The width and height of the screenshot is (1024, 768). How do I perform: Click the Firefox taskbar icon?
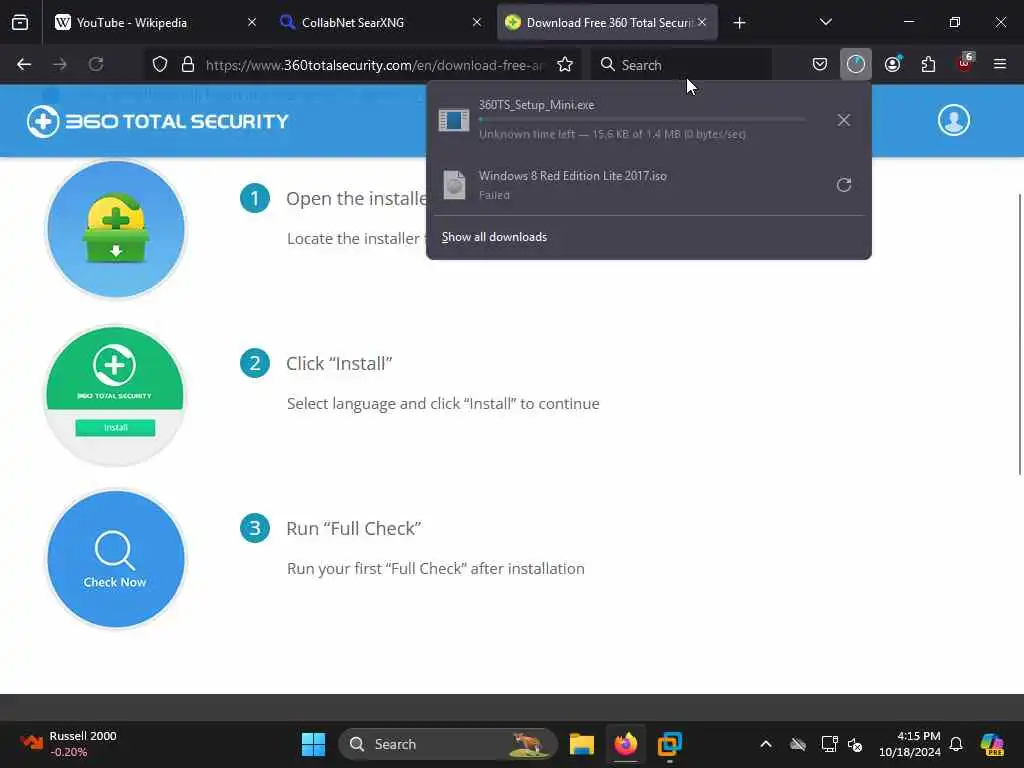(626, 744)
